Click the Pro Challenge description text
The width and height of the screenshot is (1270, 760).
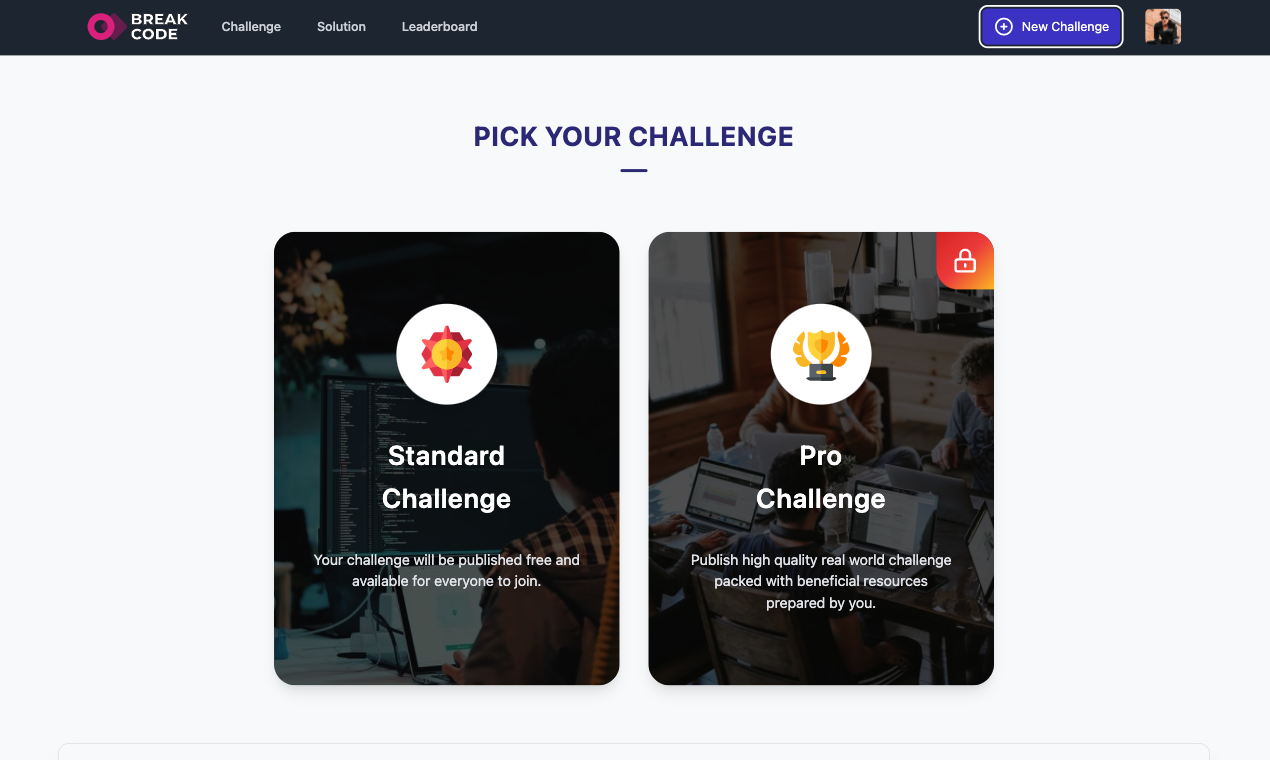[821, 581]
